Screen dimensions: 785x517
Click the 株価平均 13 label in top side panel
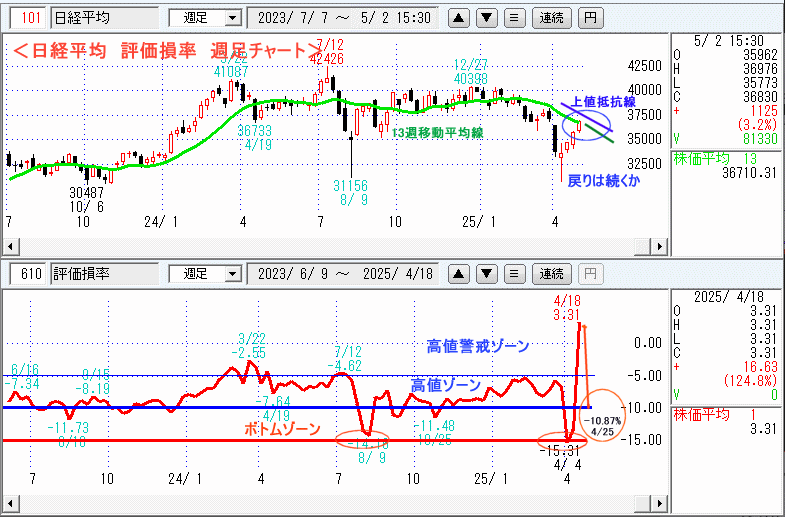715,159
